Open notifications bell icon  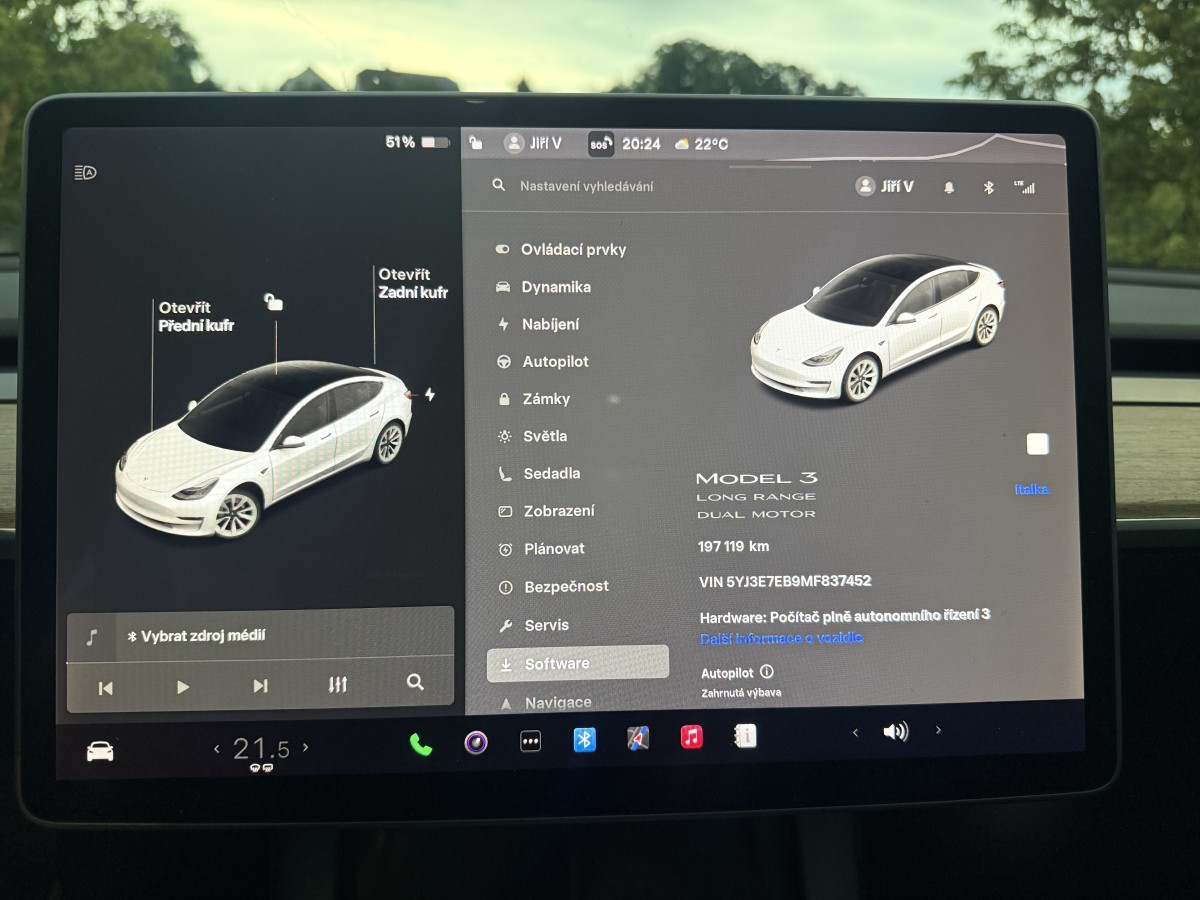949,187
